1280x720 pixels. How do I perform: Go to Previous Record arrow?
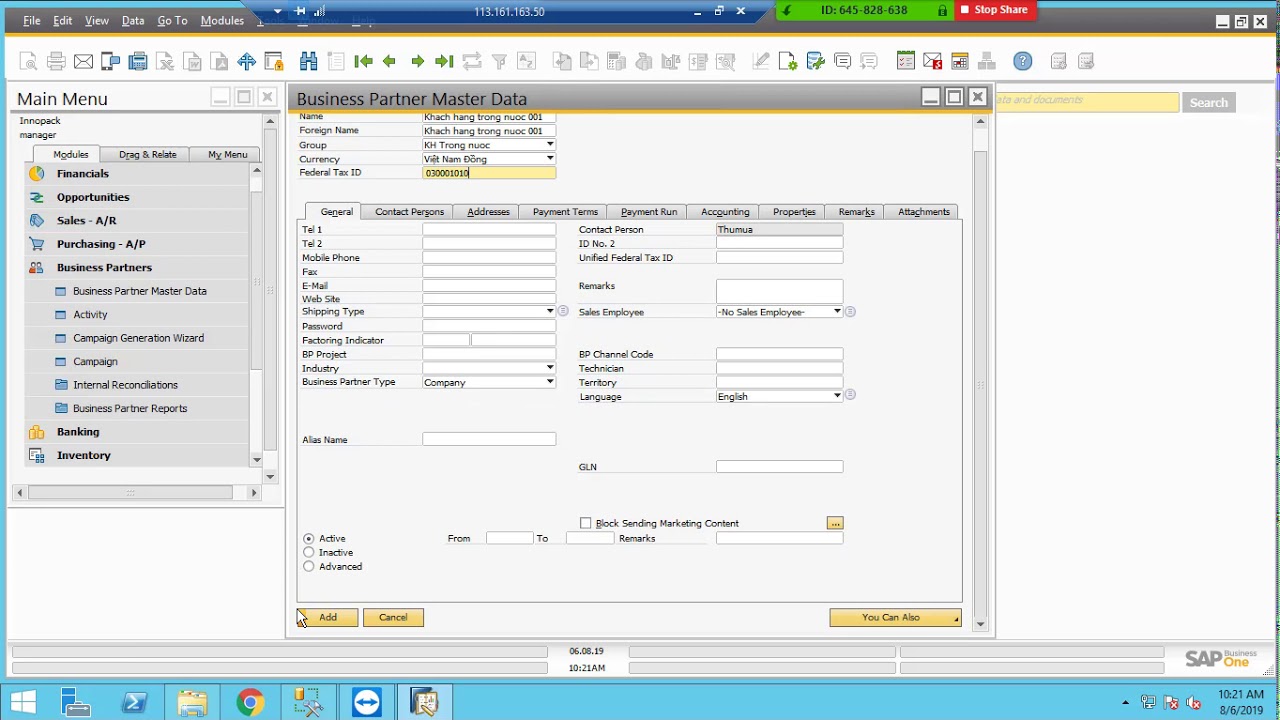tap(390, 62)
